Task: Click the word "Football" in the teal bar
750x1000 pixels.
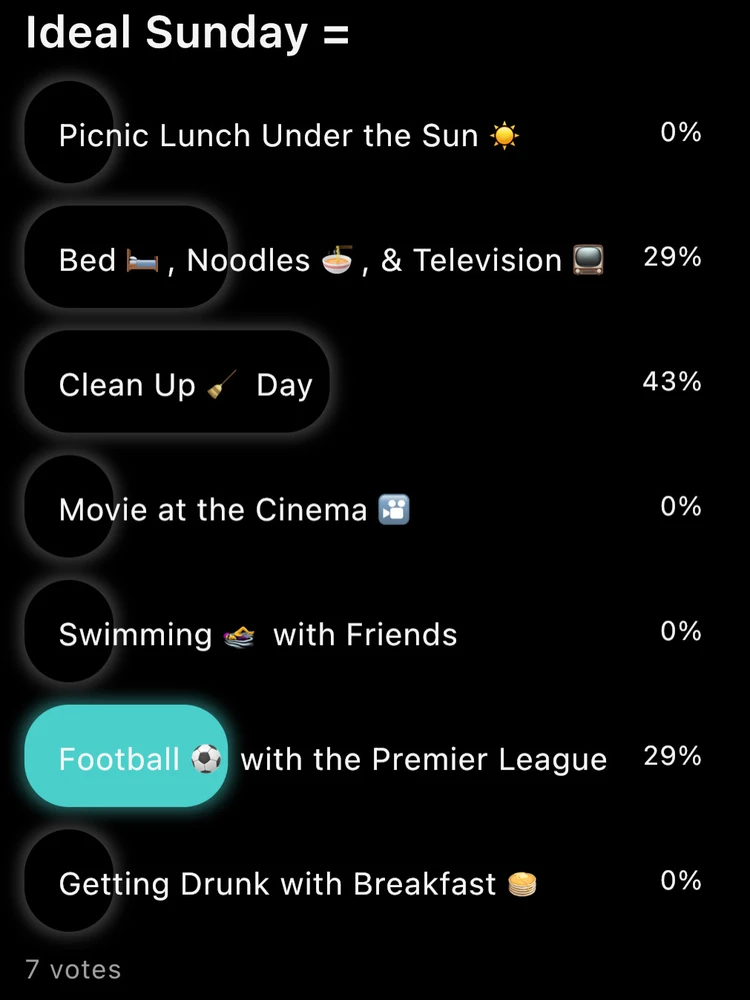Action: [118, 760]
